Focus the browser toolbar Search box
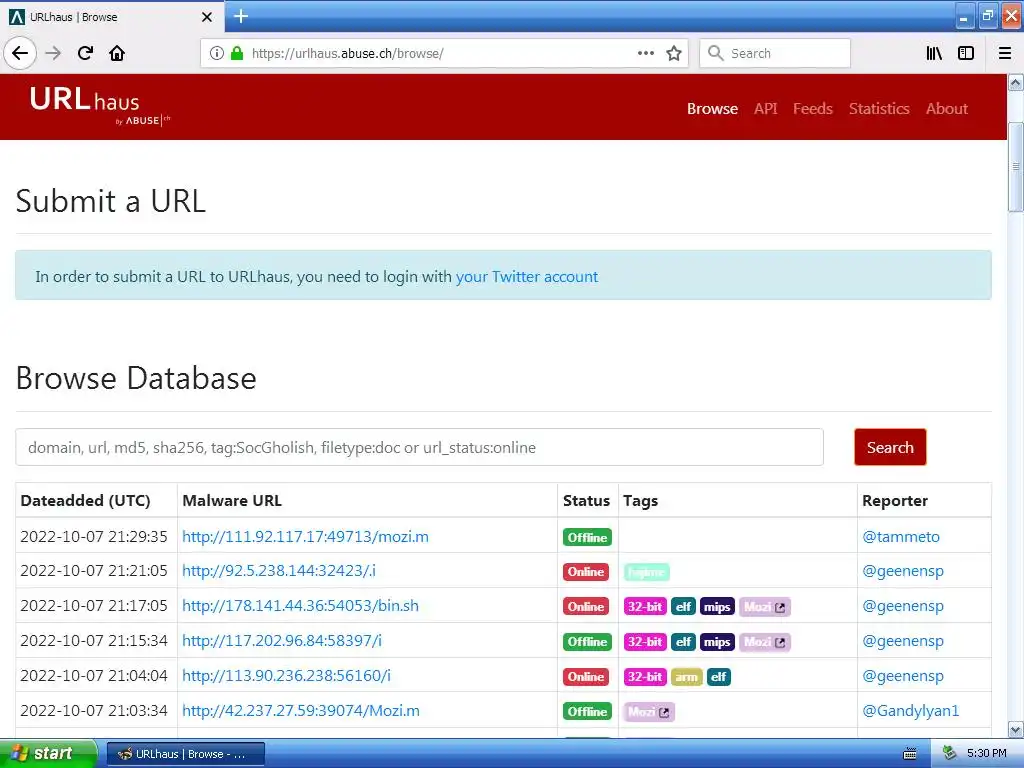 coord(775,53)
